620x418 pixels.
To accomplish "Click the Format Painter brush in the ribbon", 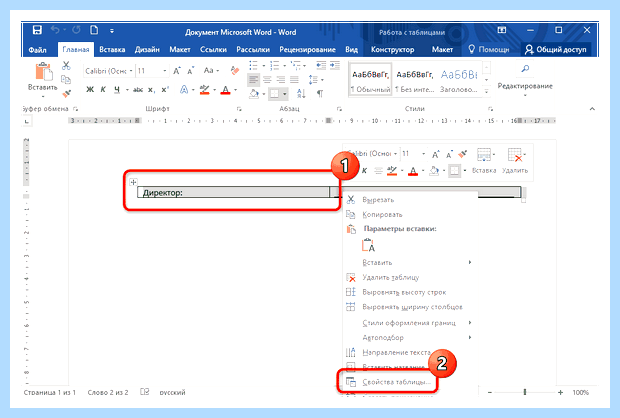I will click(66, 94).
